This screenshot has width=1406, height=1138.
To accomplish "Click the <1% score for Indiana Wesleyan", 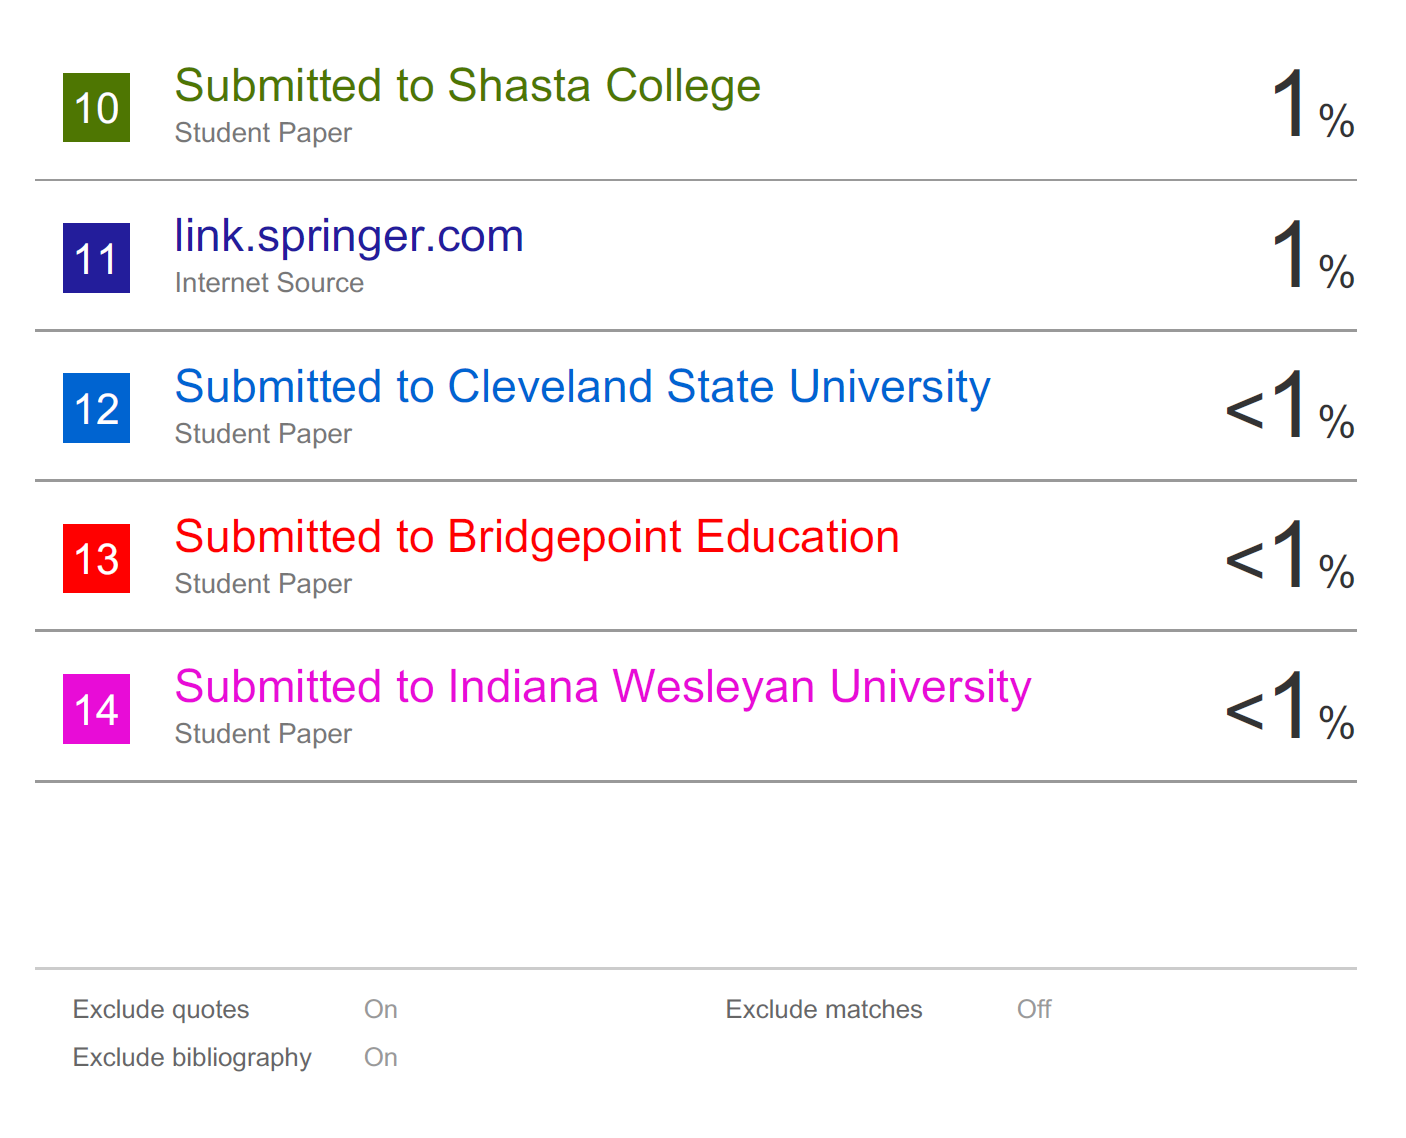I will 1290,705.
